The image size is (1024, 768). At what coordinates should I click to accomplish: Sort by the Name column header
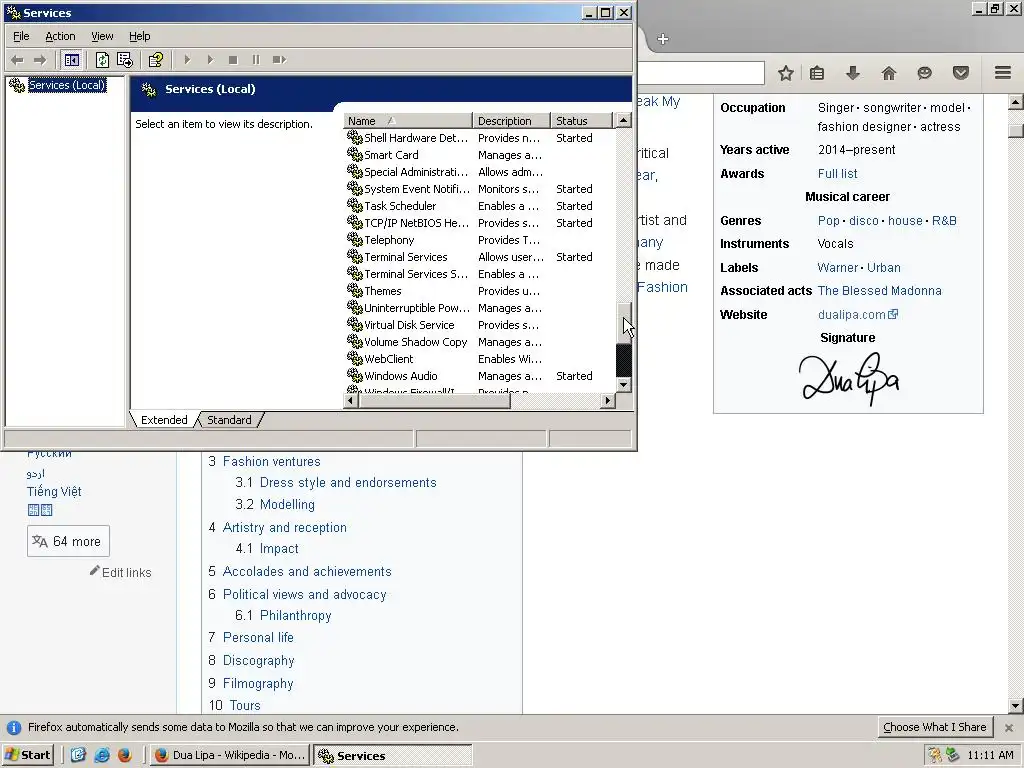407,121
